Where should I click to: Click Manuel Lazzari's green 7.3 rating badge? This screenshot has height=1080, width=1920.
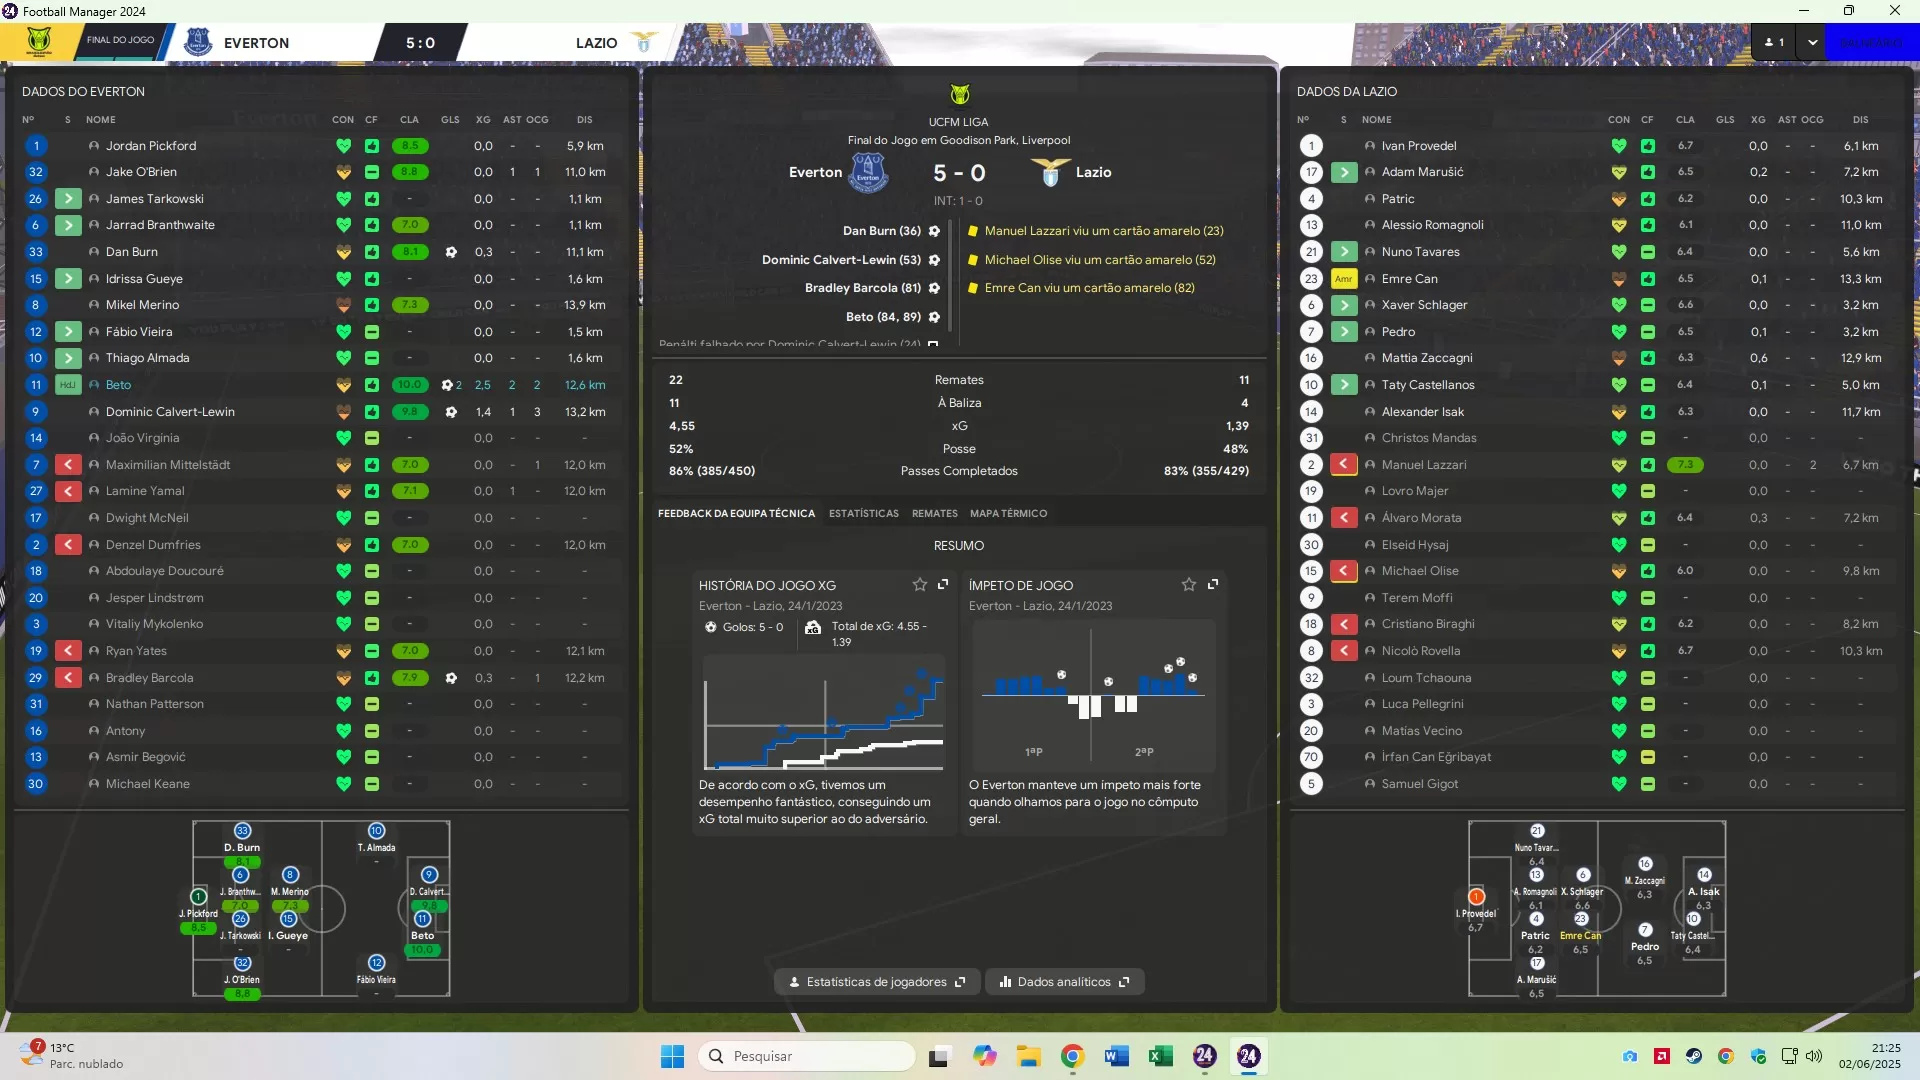point(1685,465)
